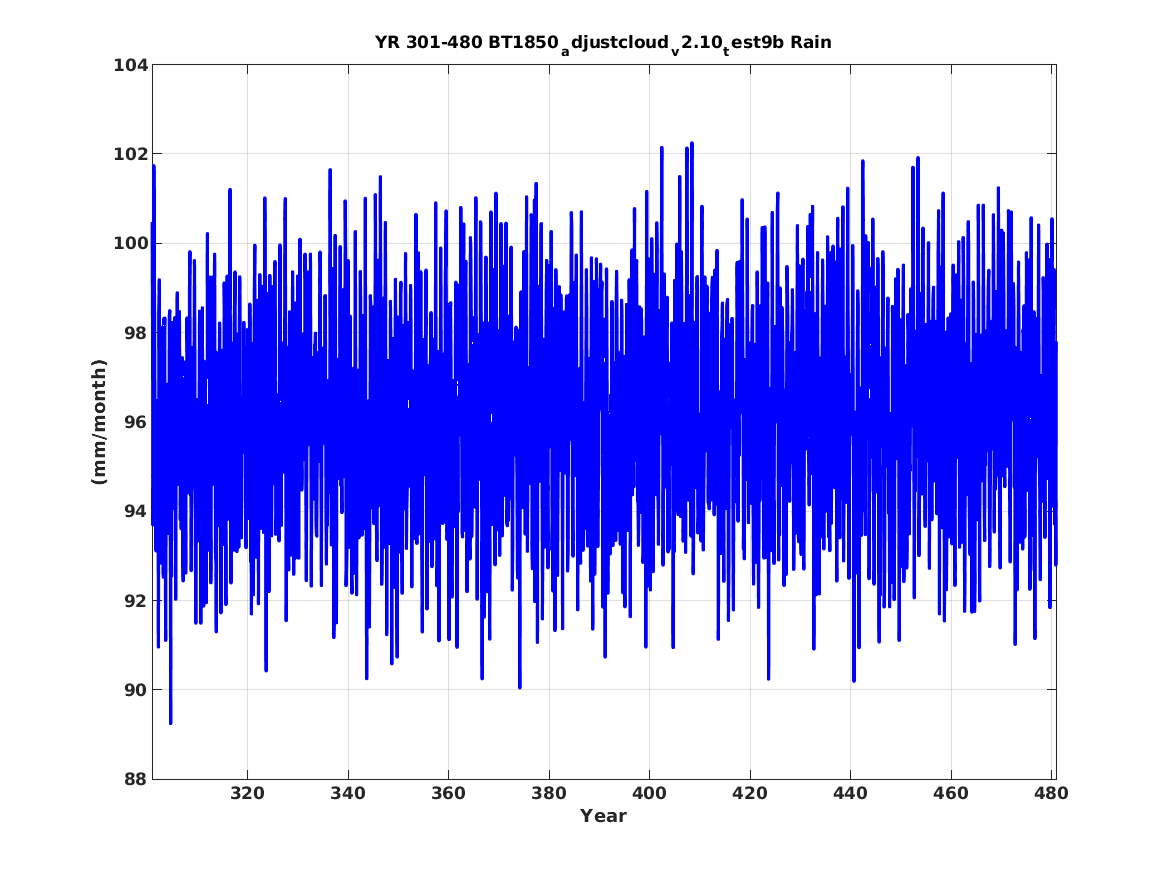Click the y-axis tick label '96'

[x=136, y=422]
